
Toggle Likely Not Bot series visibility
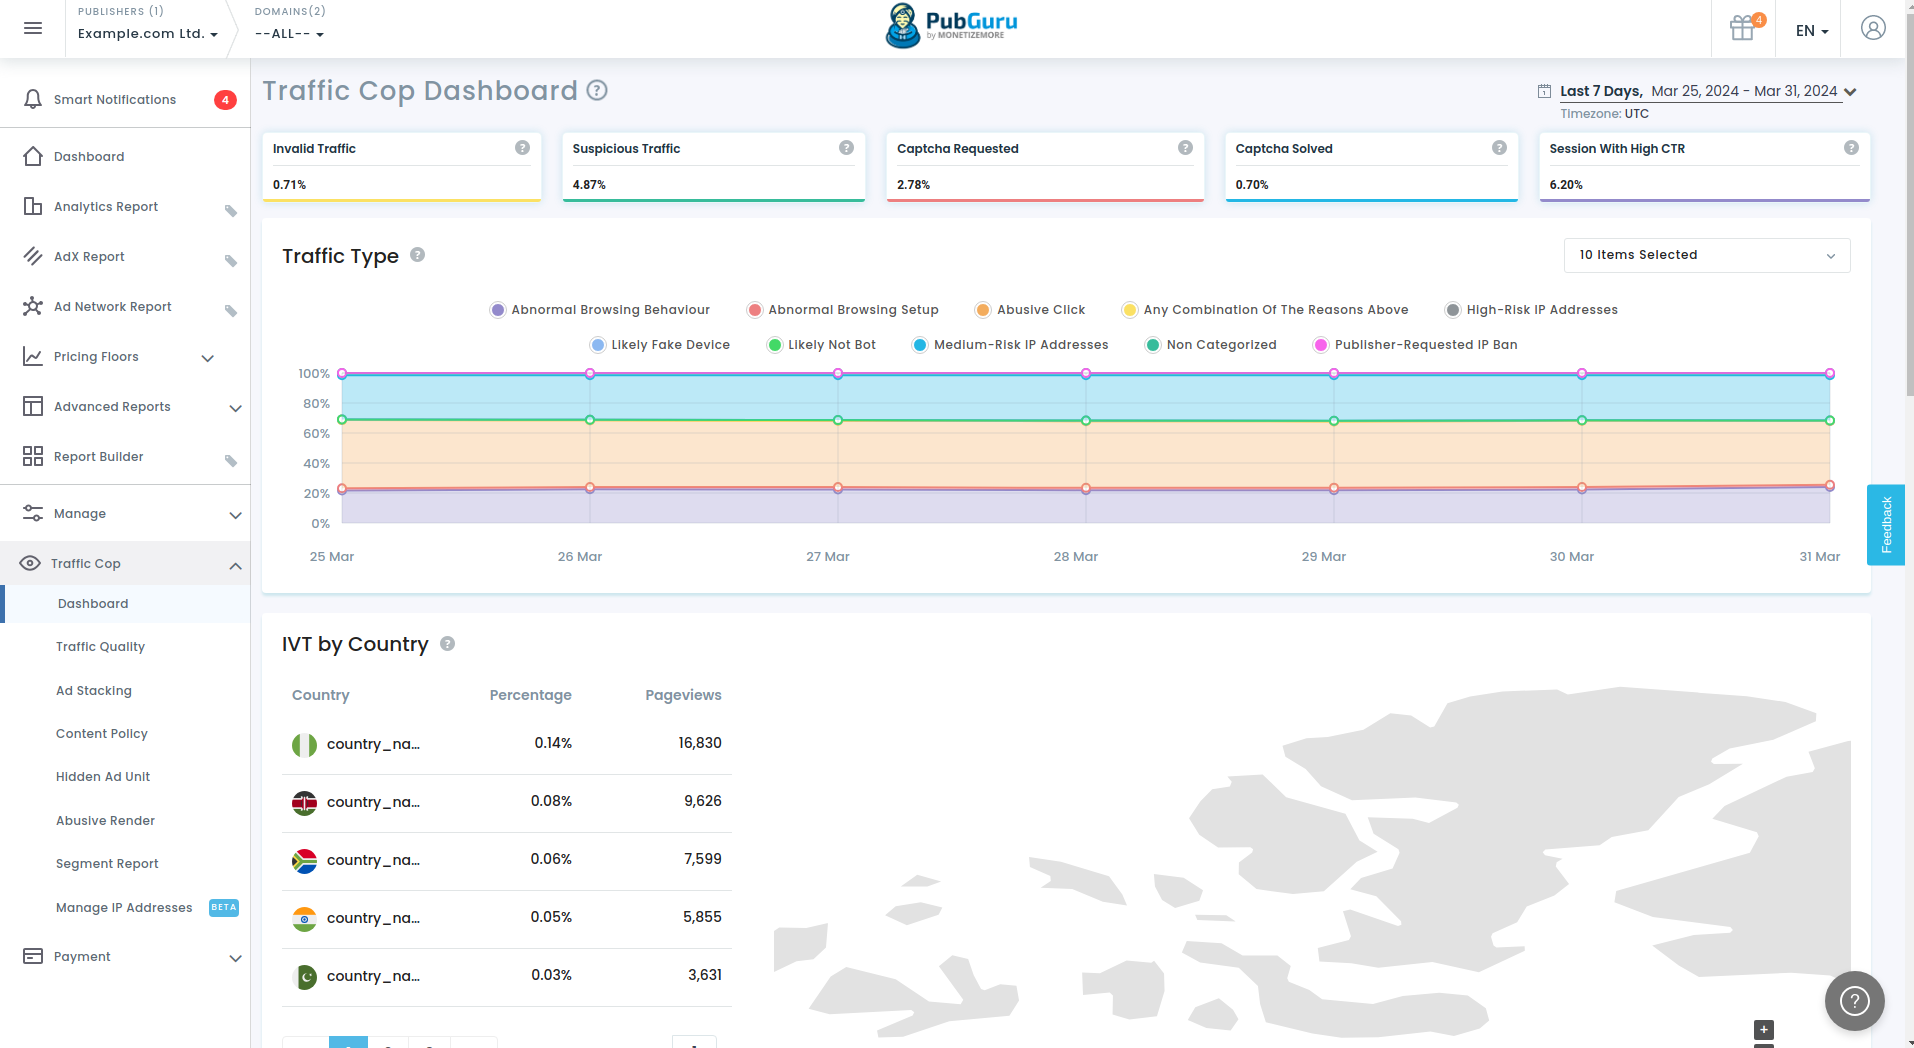click(x=820, y=344)
